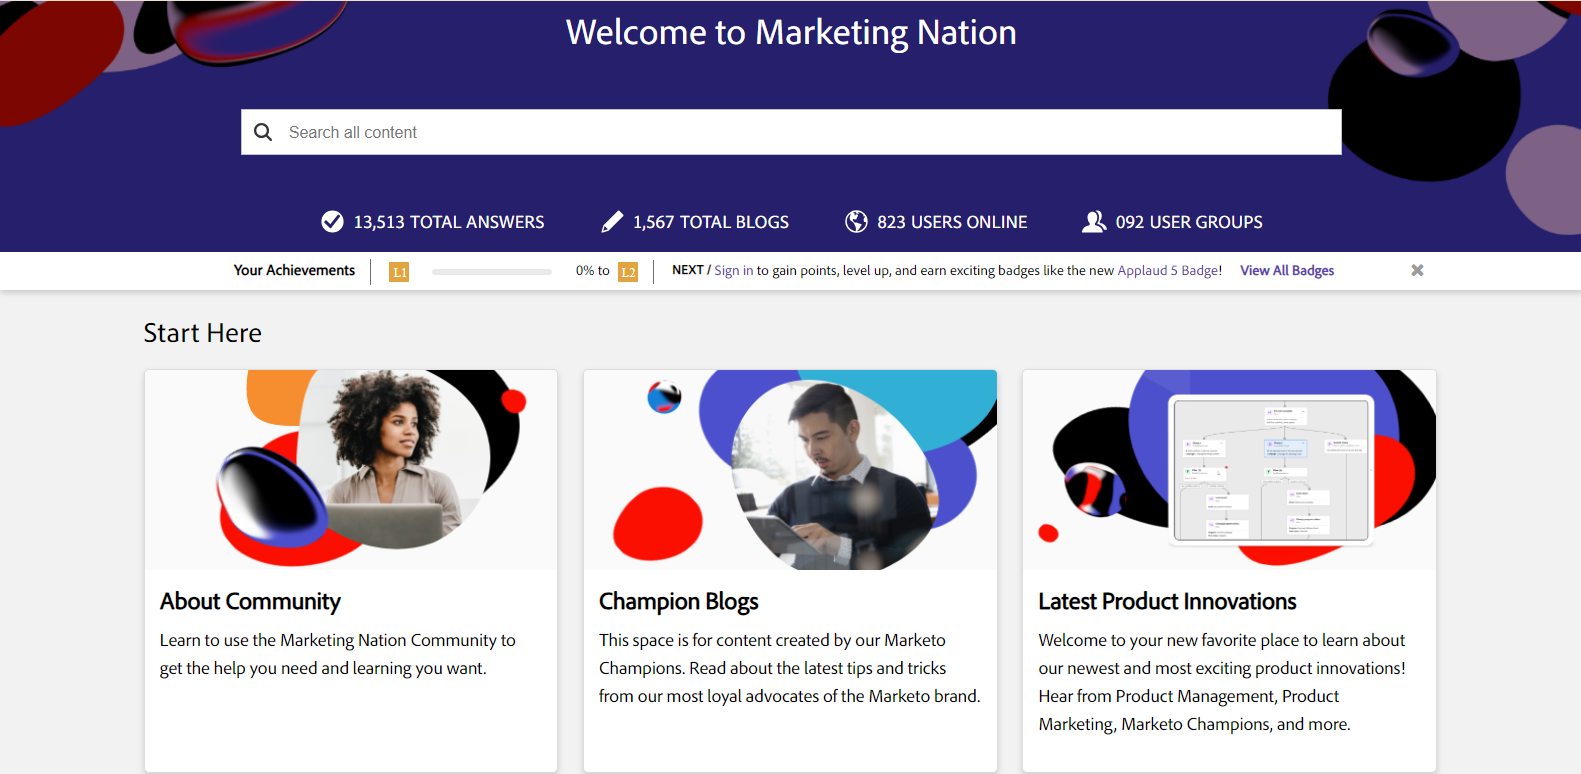1581x774 pixels.
Task: Open the Applaud 5 Badge link
Action: click(1168, 271)
